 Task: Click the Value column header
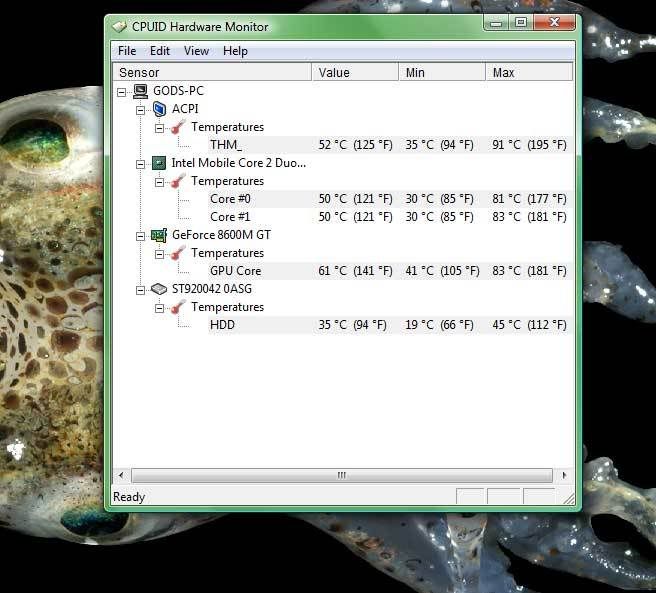(355, 72)
